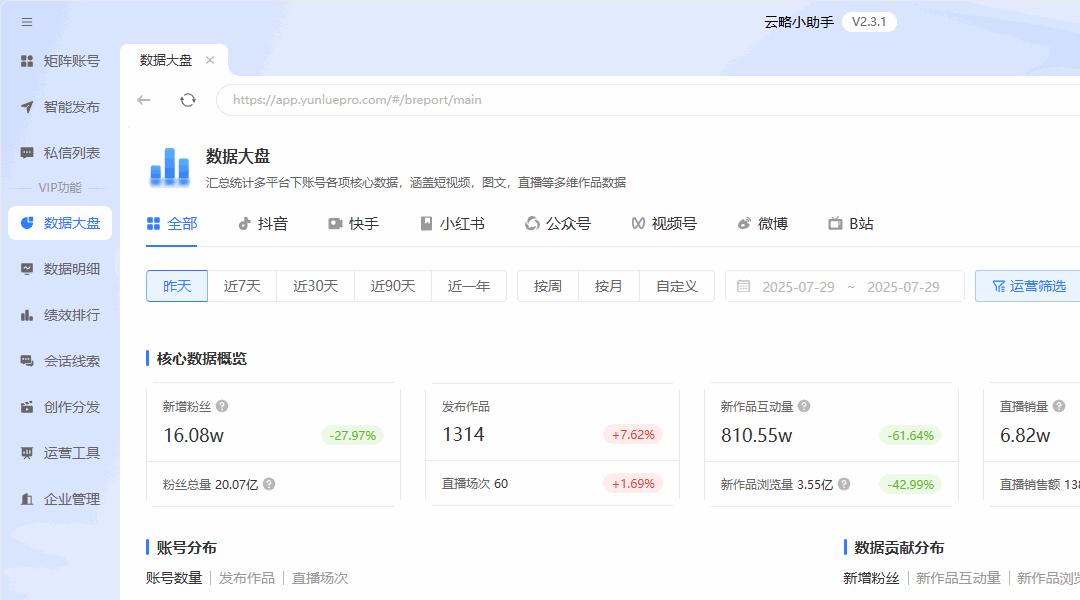Choose the 近7天 time range
The image size is (1080, 600).
(x=242, y=286)
